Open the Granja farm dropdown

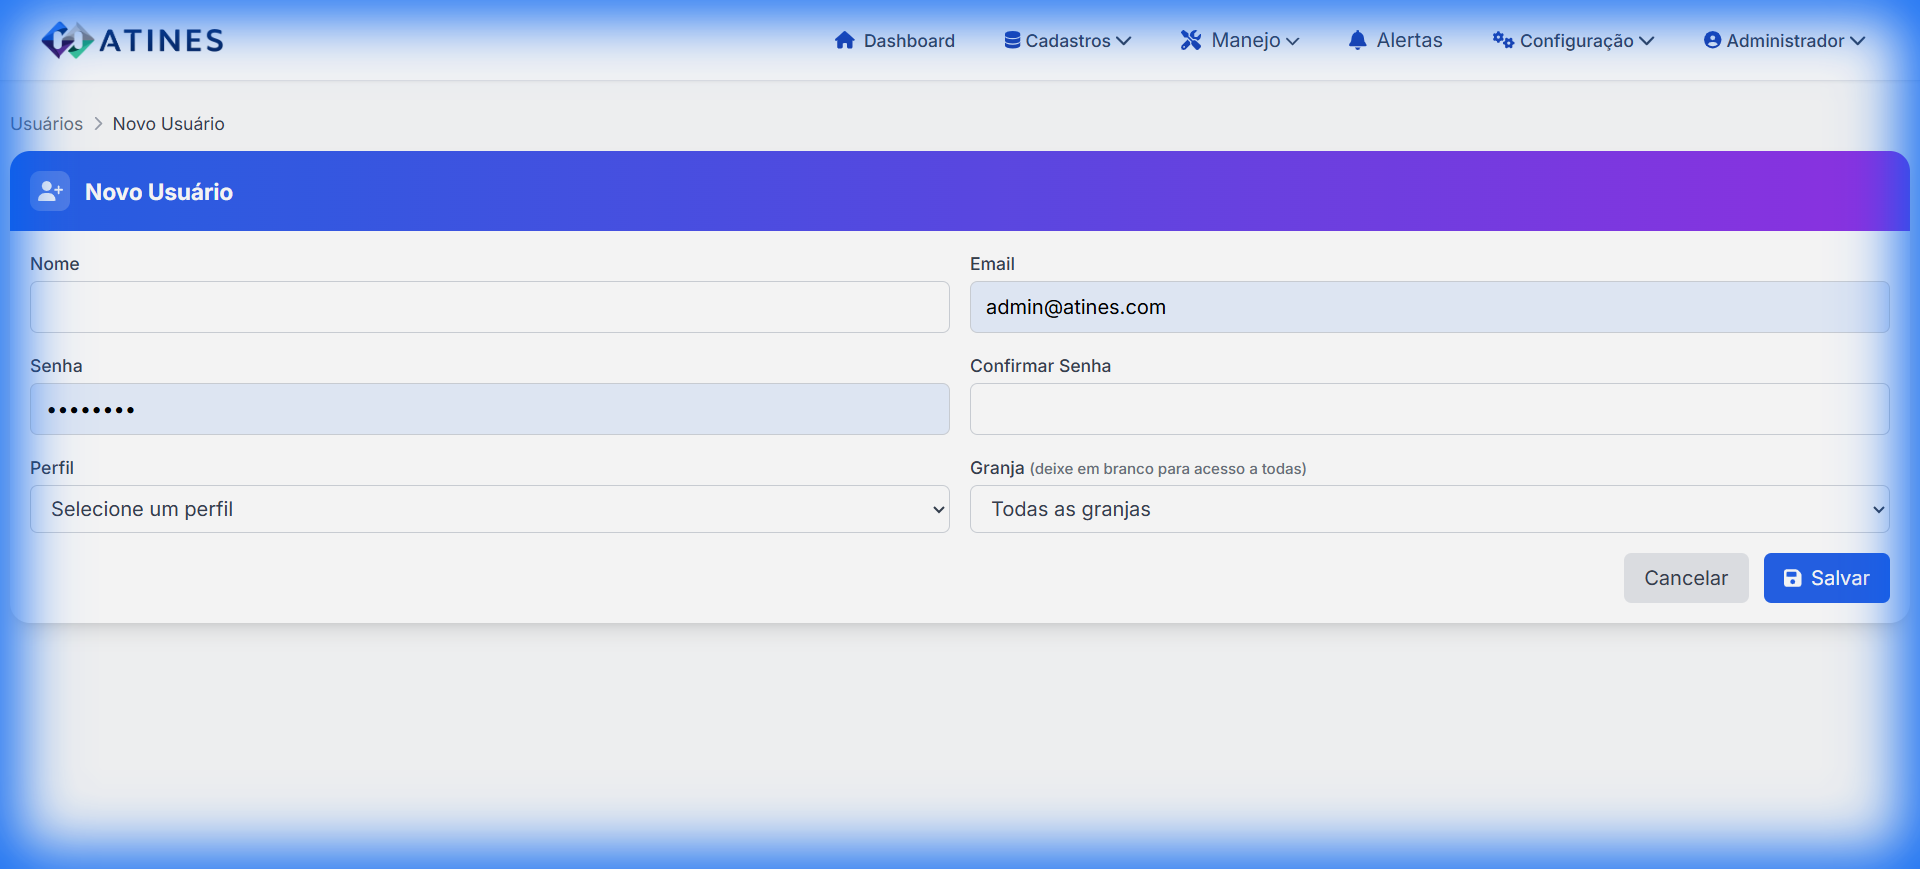[1429, 509]
